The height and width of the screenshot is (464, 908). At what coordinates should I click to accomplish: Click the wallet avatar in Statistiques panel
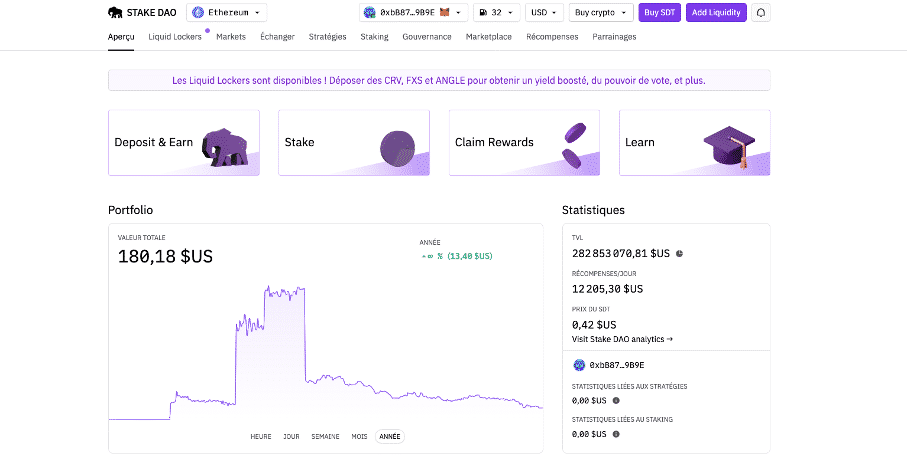(579, 365)
